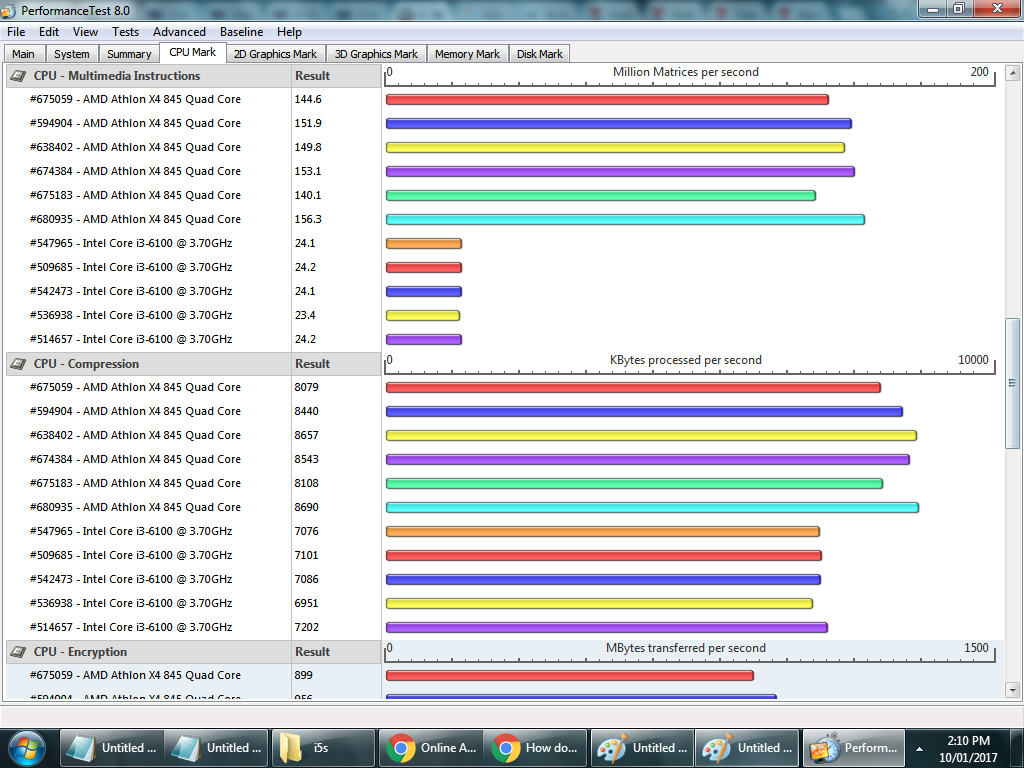Select #536938 Intel Core i3-6100 Compression row
This screenshot has width=1024, height=768.
pyautogui.click(x=131, y=603)
